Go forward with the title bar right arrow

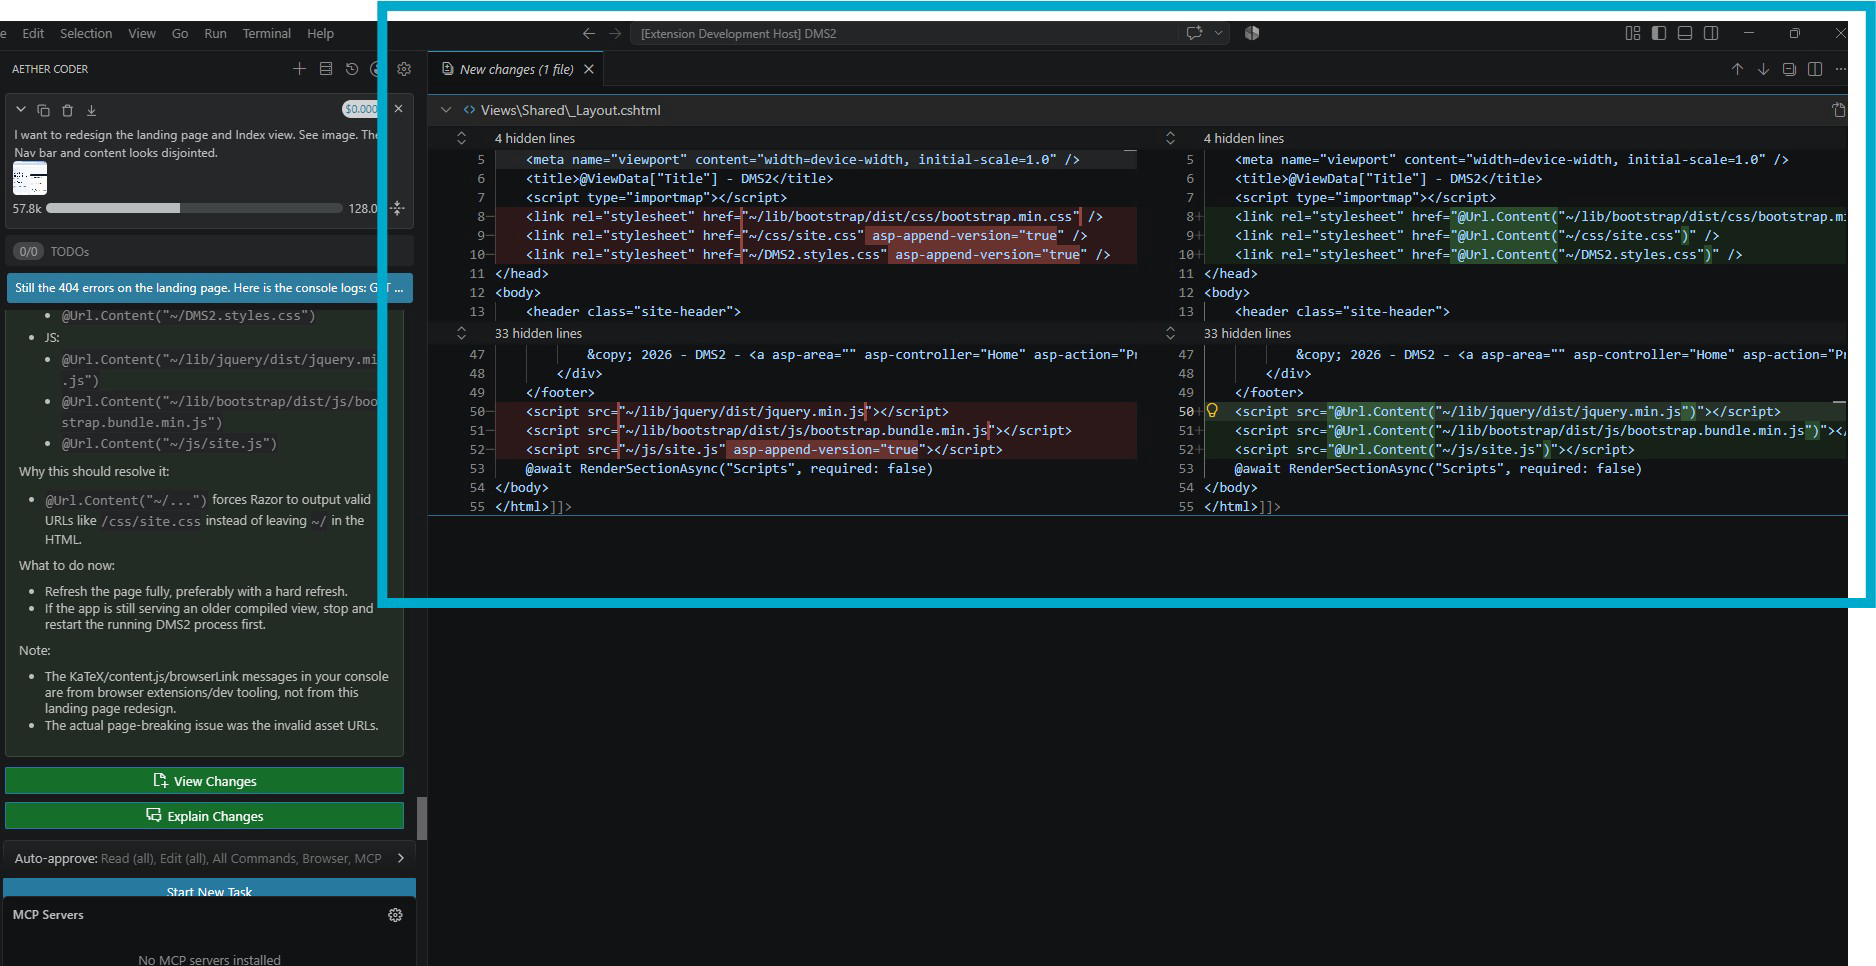point(615,33)
